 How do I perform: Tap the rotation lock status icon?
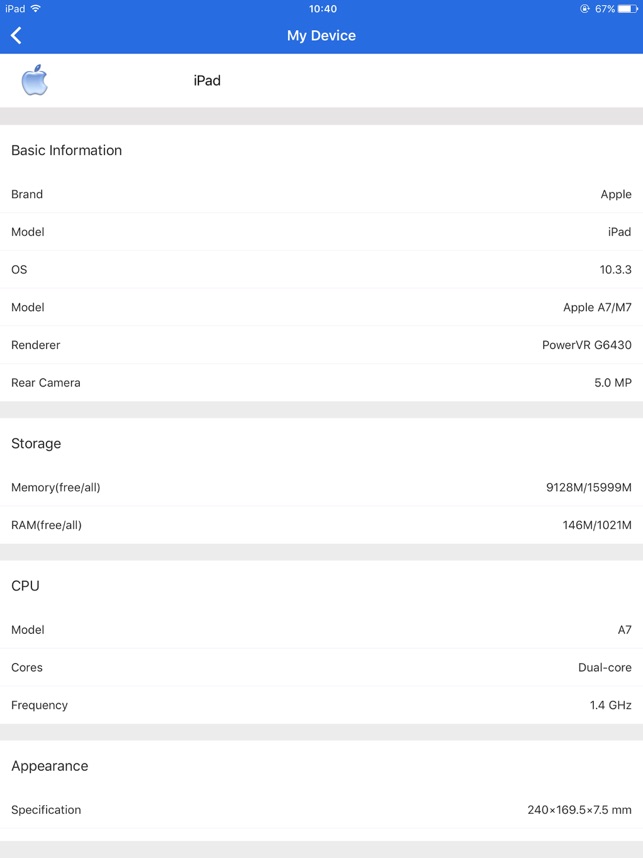coord(584,9)
